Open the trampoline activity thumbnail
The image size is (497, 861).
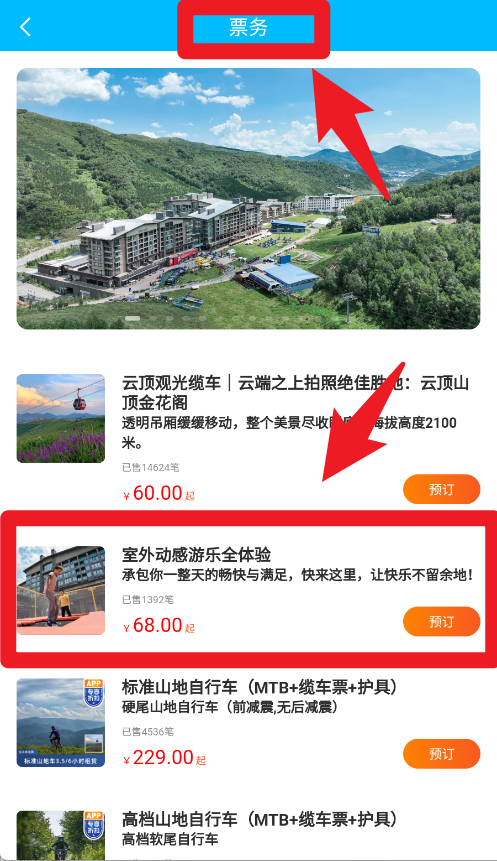(60, 590)
